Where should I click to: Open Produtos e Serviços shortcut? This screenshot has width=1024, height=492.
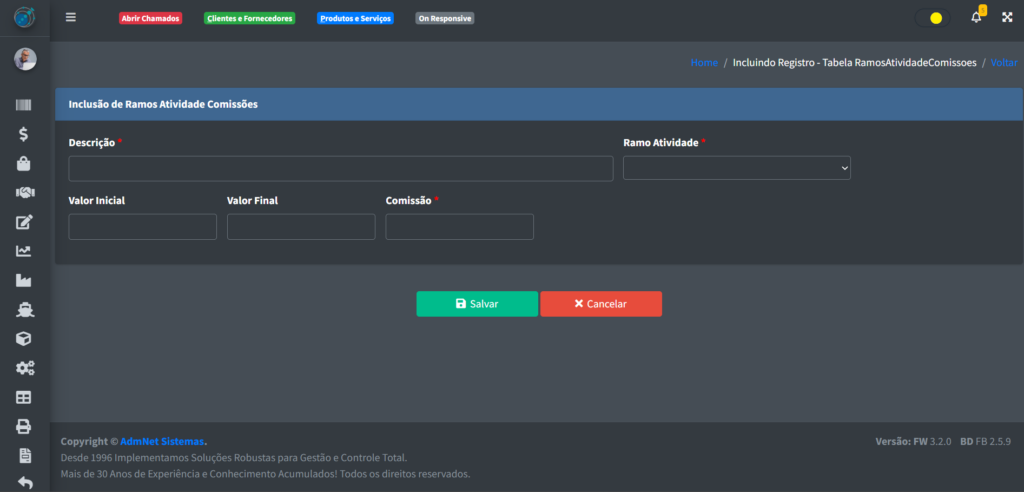click(355, 18)
